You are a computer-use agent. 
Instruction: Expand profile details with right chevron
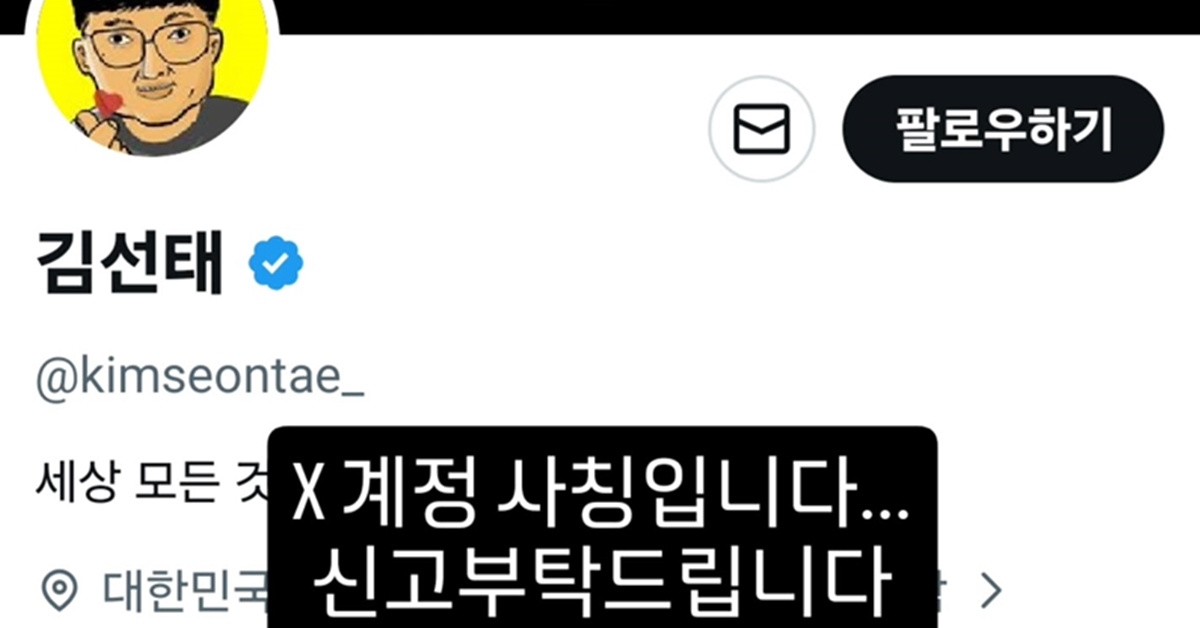coord(990,592)
